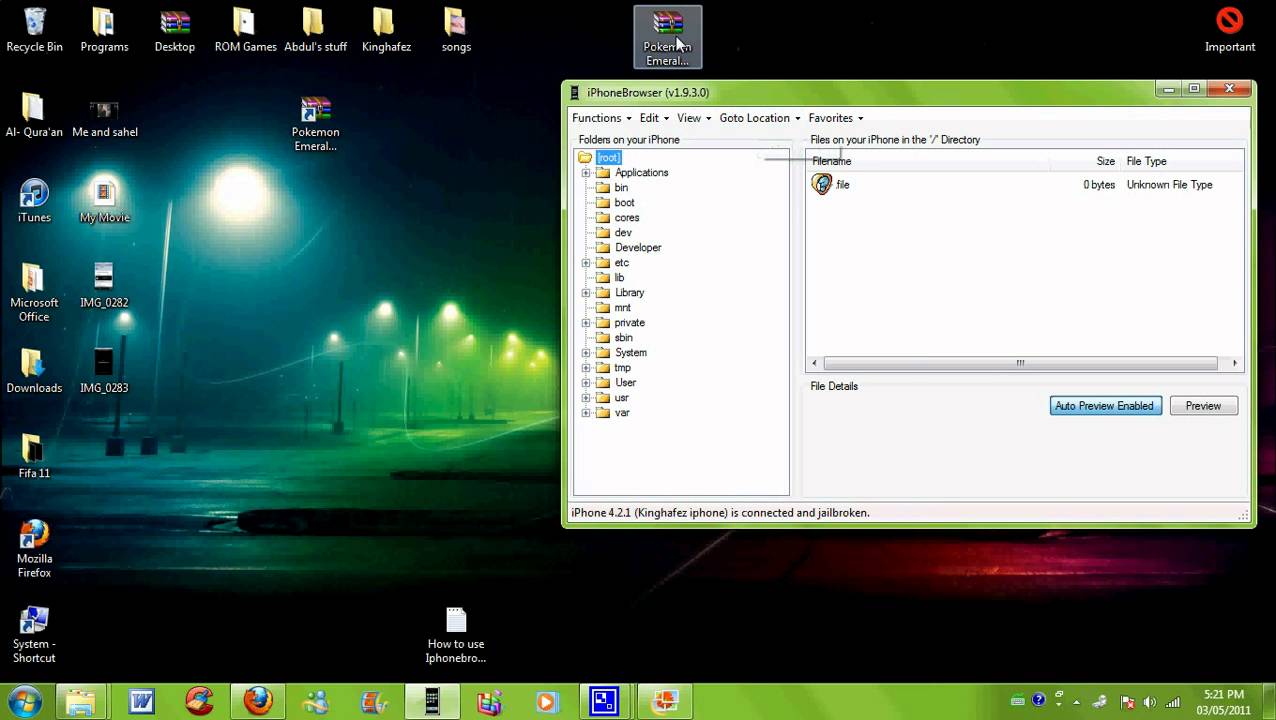1276x720 pixels.
Task: Open the Programs folder on desktop
Action: pos(104,30)
